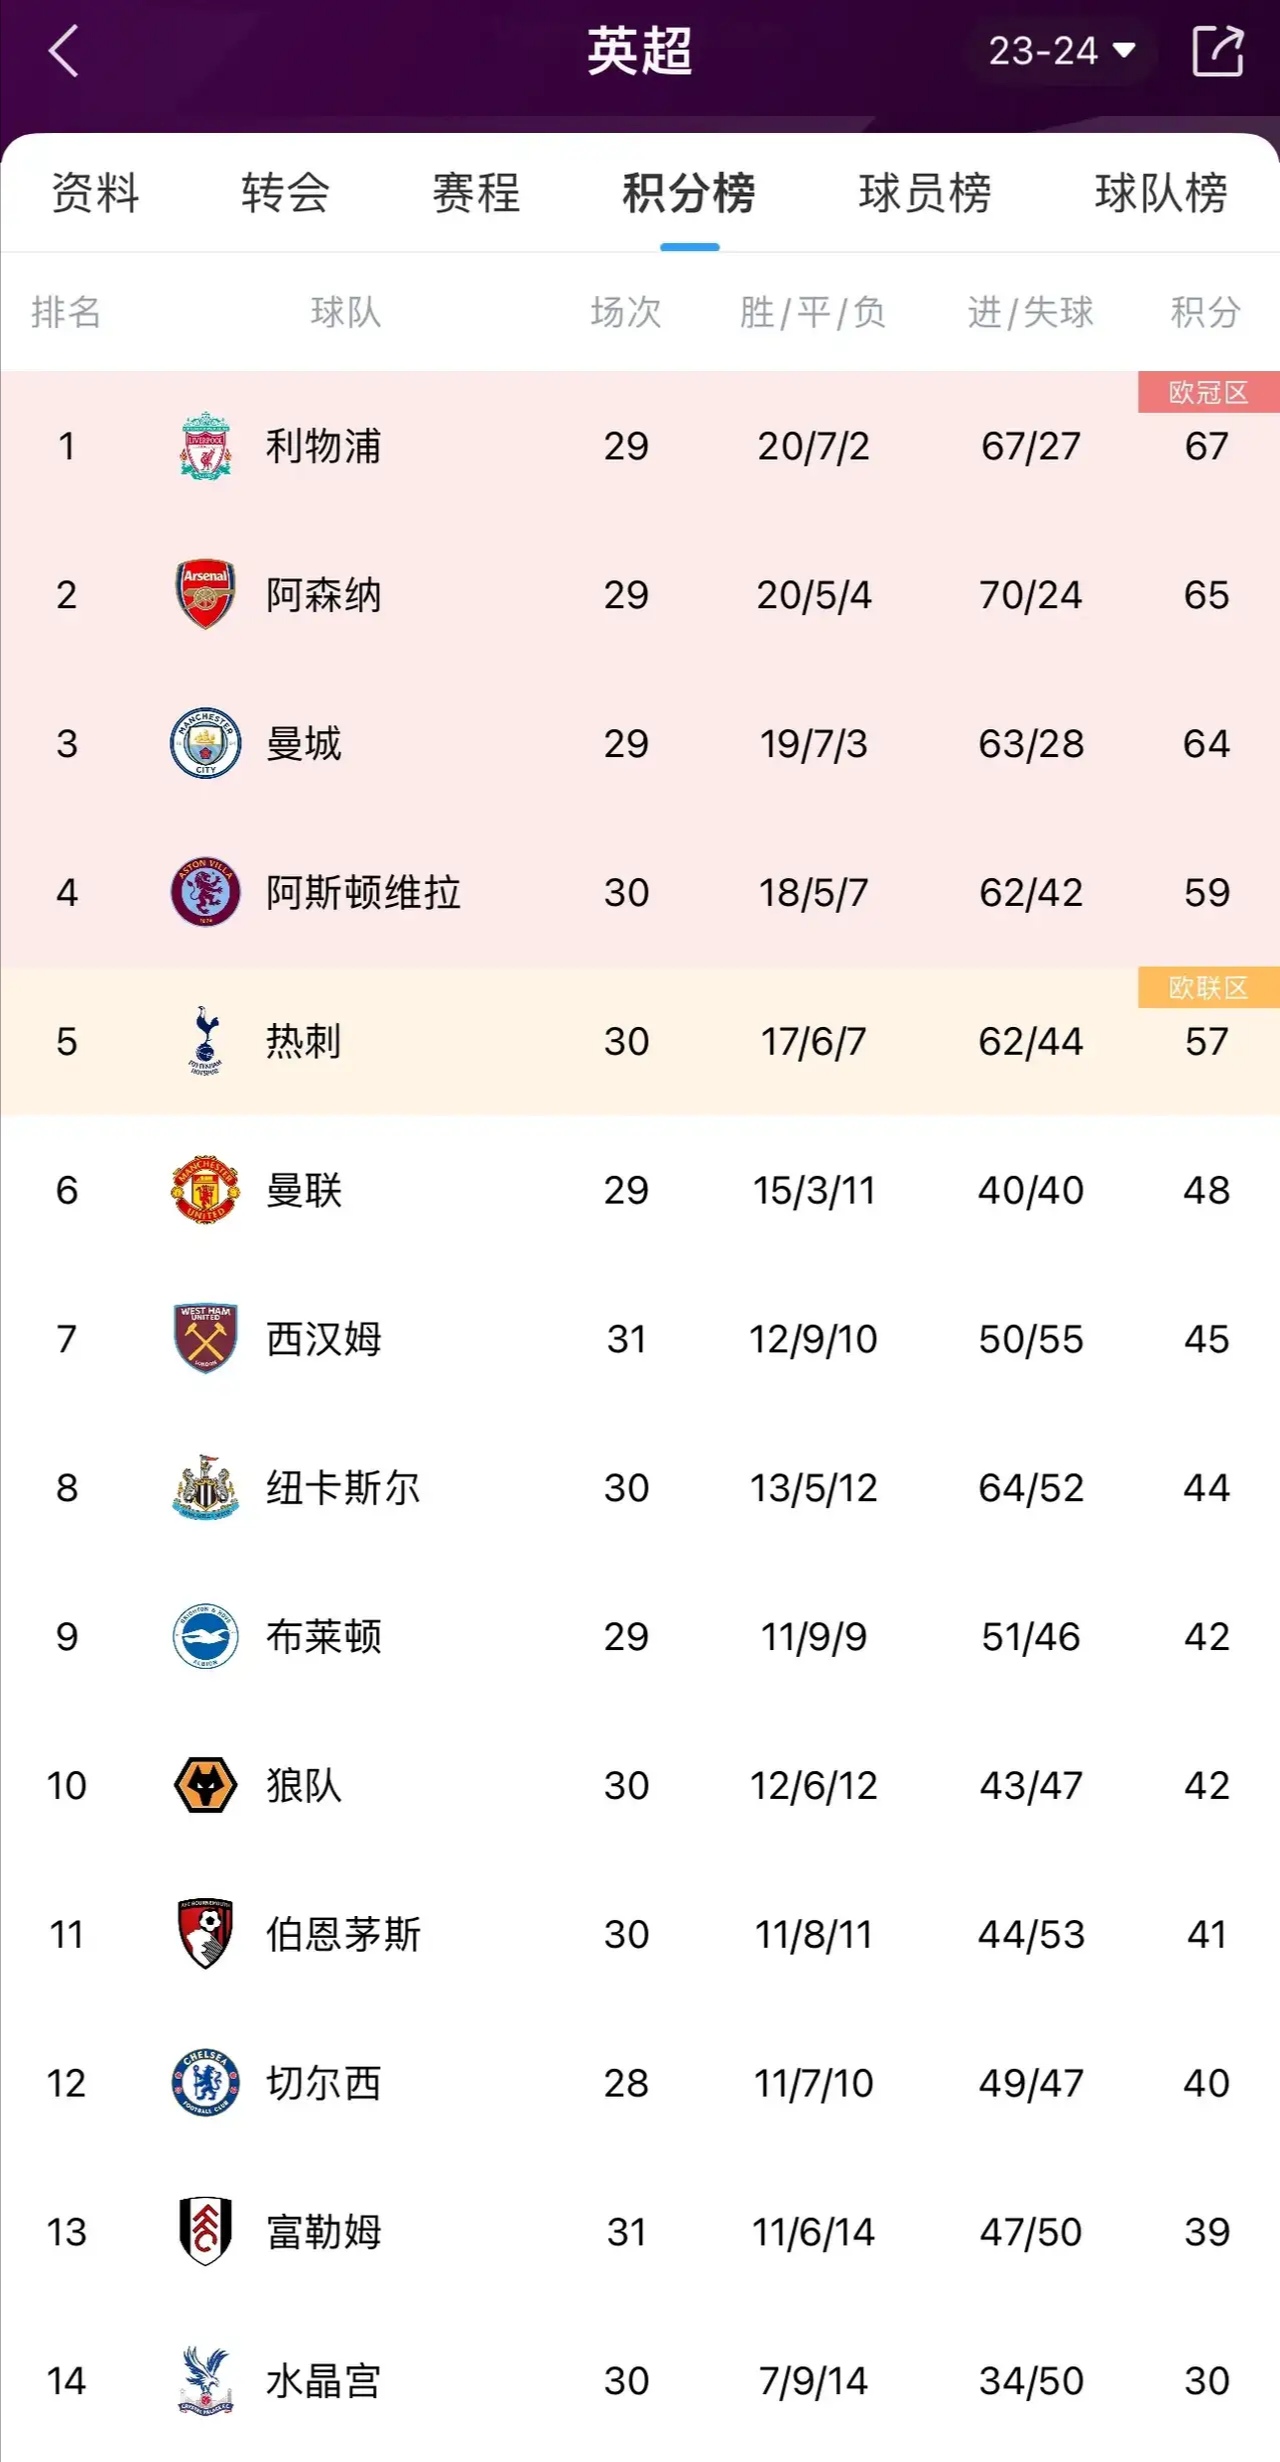Screen dimensions: 1280x2462
Task: Select the Liverpool club crest
Action: pyautogui.click(x=204, y=446)
